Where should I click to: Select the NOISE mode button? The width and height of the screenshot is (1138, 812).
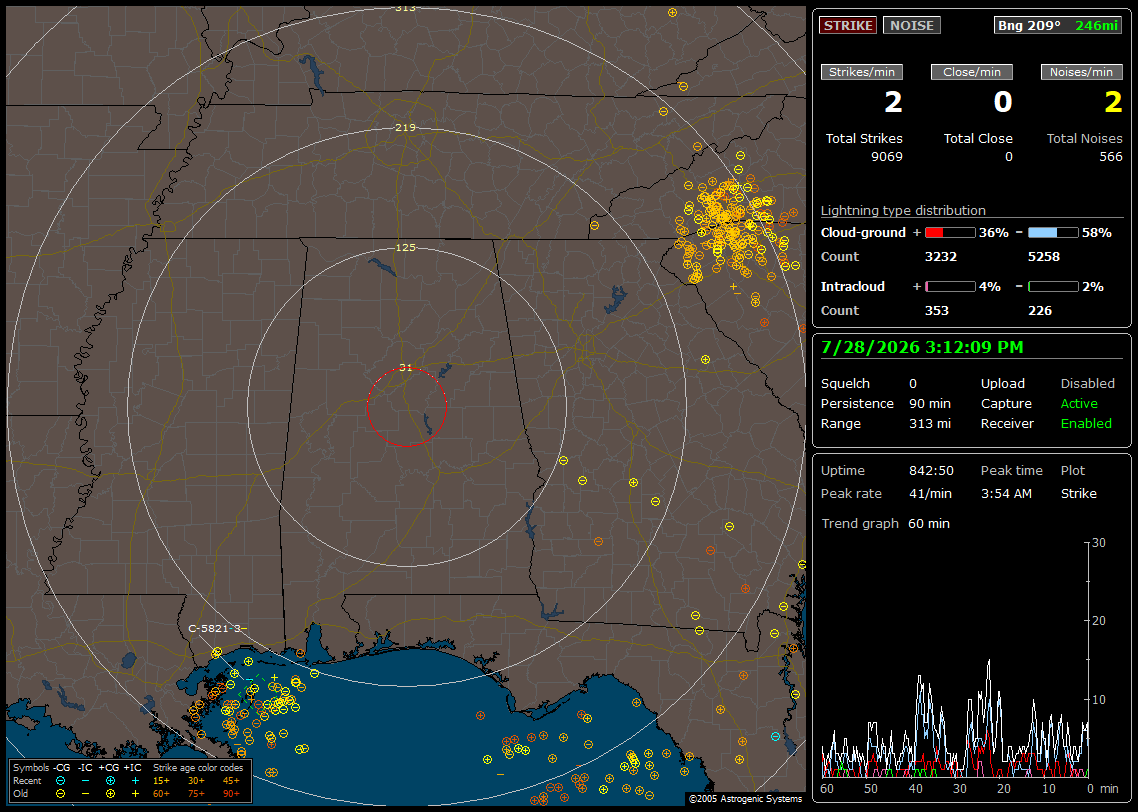912,25
